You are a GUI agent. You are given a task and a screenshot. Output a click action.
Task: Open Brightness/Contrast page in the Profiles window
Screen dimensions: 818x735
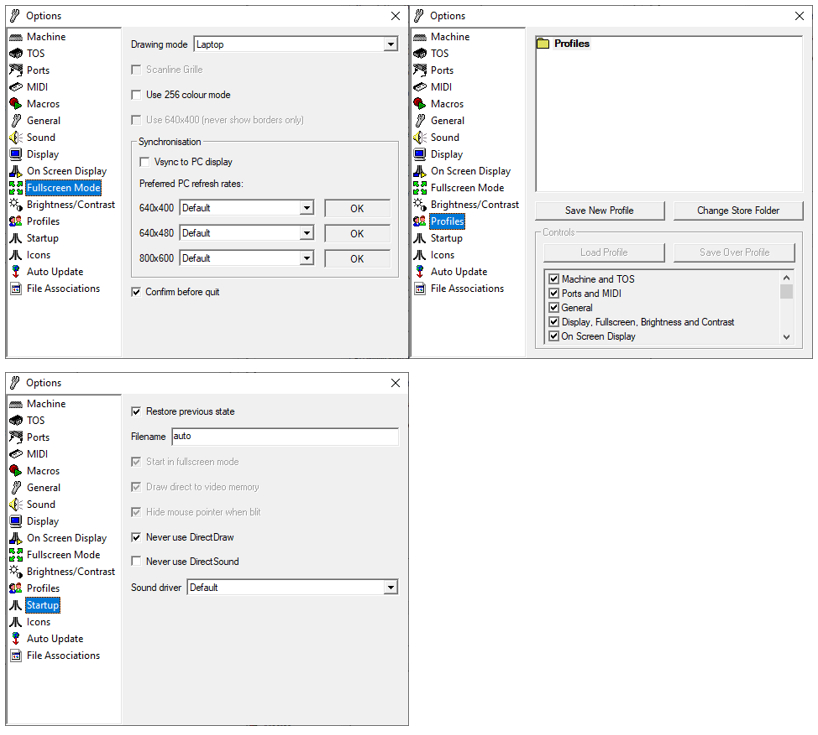[475, 204]
